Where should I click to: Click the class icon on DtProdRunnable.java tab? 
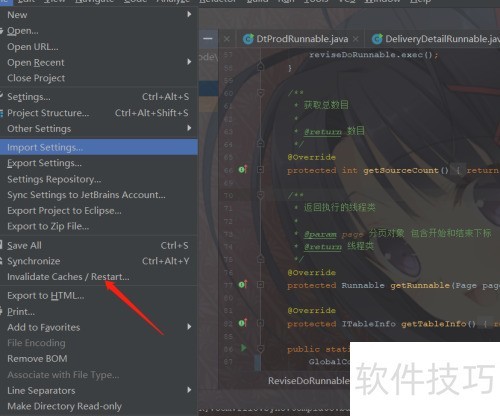tap(248, 39)
